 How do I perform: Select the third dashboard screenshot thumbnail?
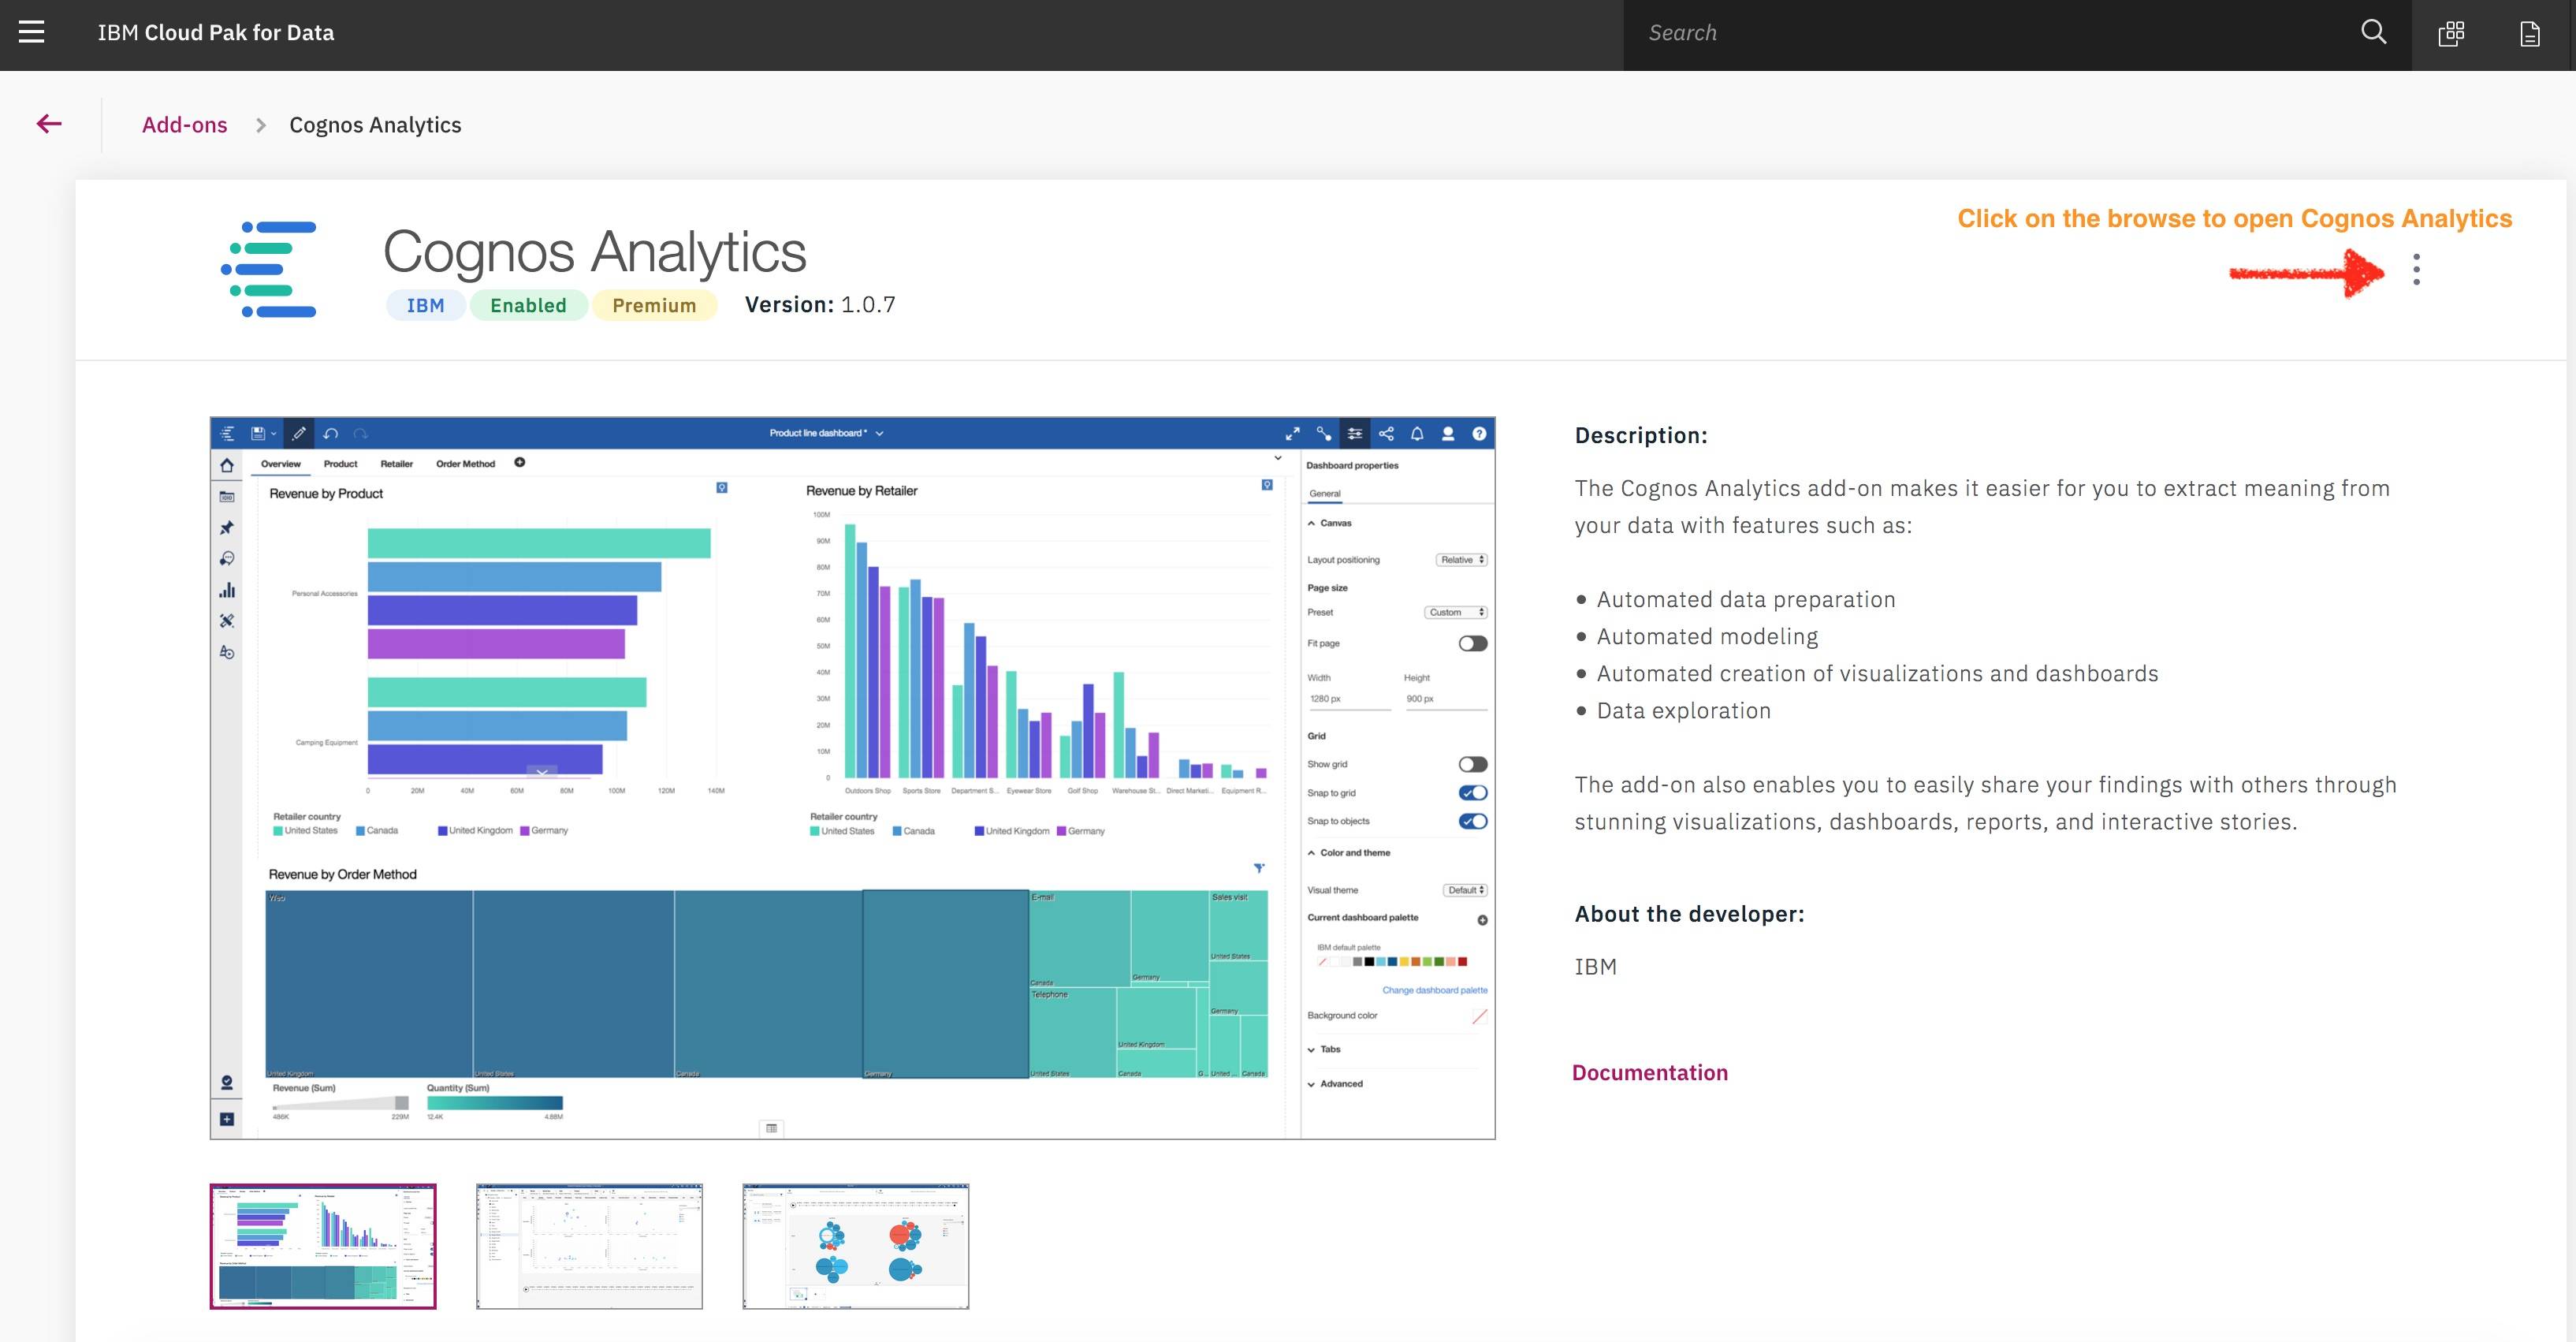pyautogui.click(x=856, y=1246)
